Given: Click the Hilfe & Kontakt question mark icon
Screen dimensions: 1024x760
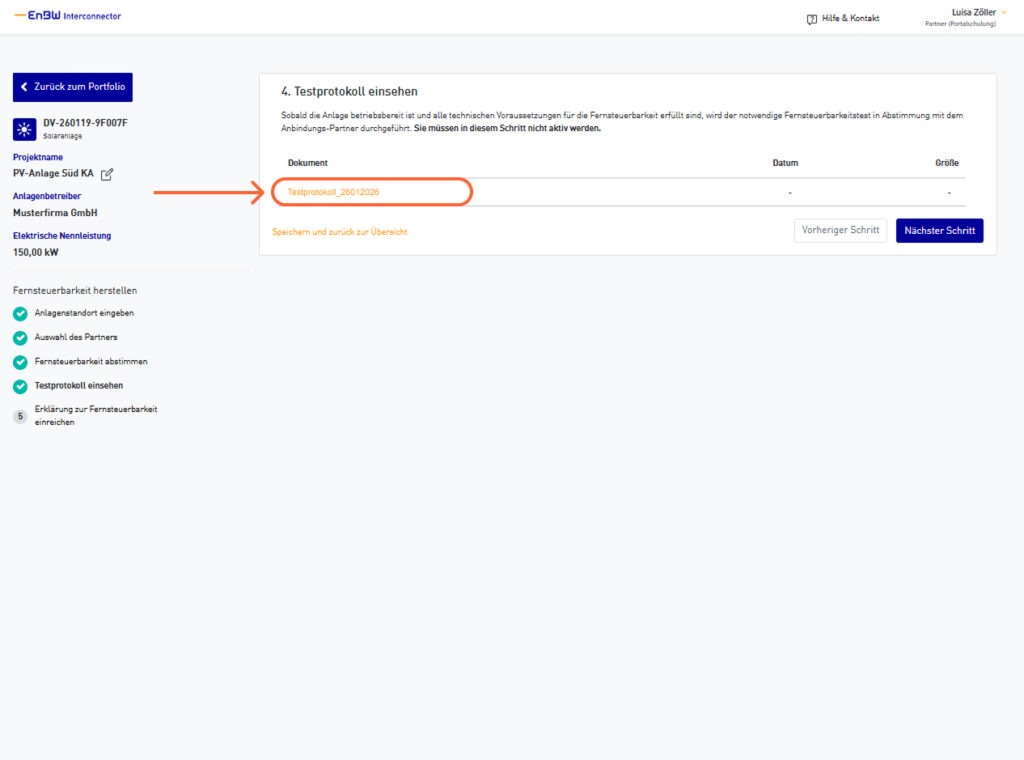Looking at the screenshot, I should 811,18.
